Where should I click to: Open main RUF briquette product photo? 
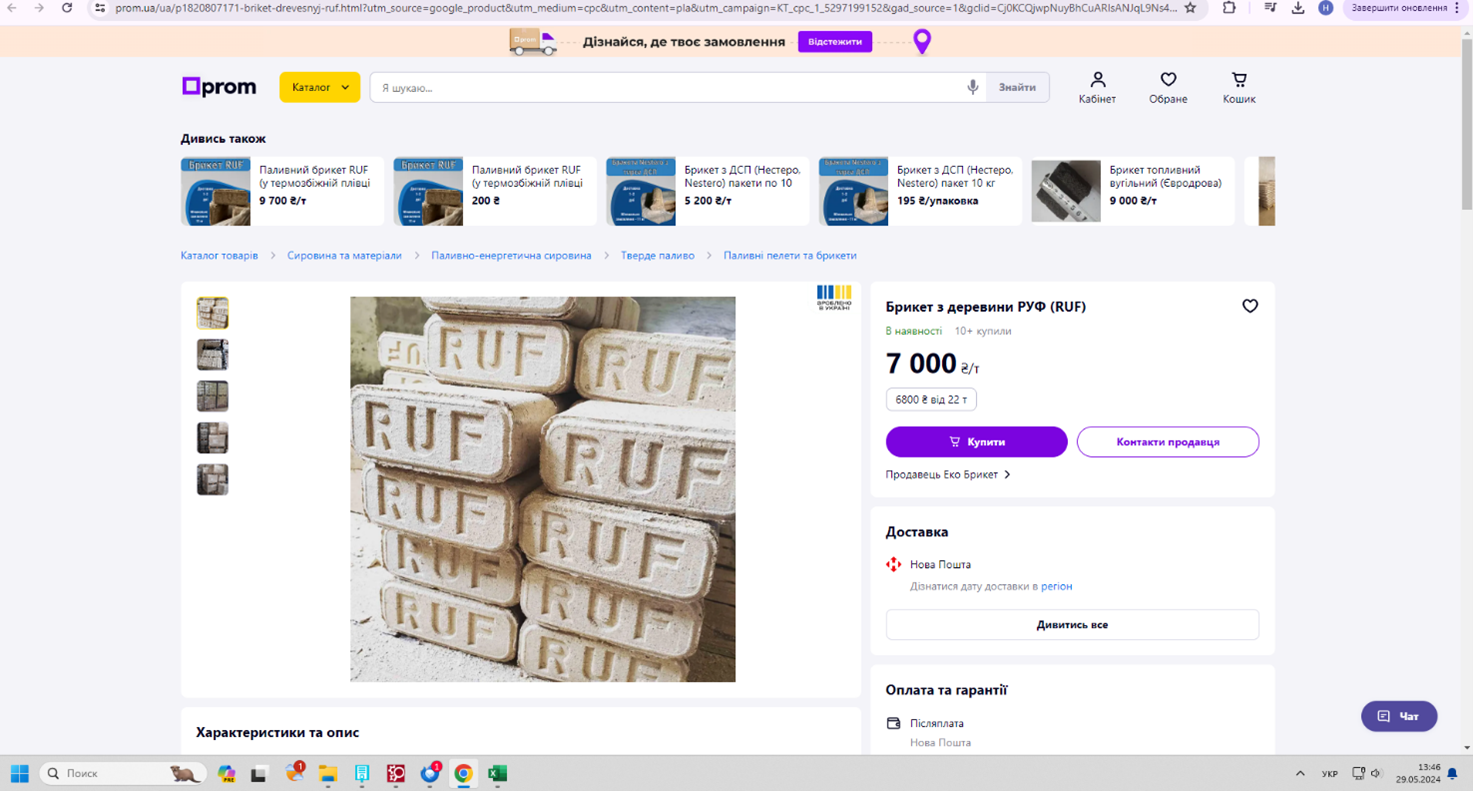[543, 489]
